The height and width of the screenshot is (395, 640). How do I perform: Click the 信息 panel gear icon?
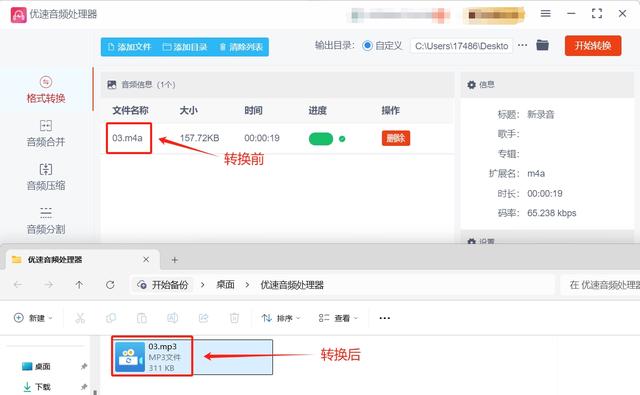pos(471,84)
